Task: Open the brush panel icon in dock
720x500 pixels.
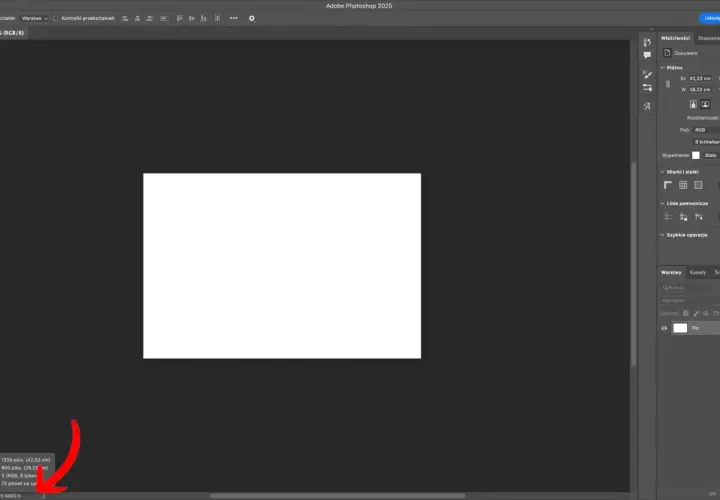Action: click(x=647, y=74)
